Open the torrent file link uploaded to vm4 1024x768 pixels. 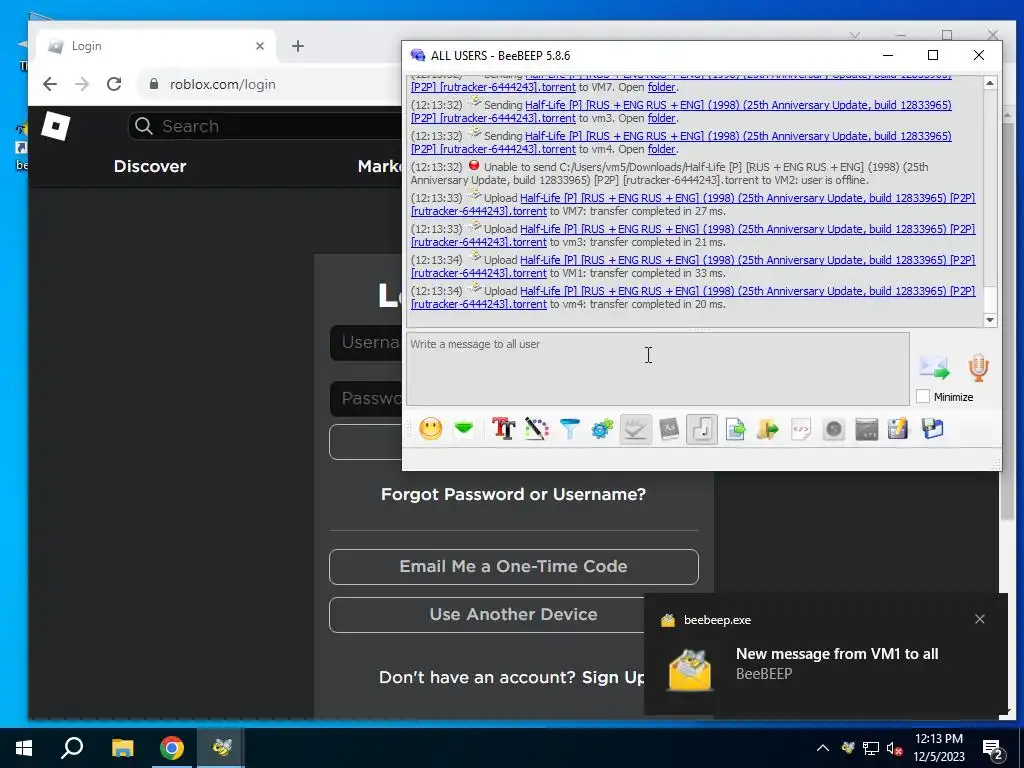pyautogui.click(x=693, y=297)
